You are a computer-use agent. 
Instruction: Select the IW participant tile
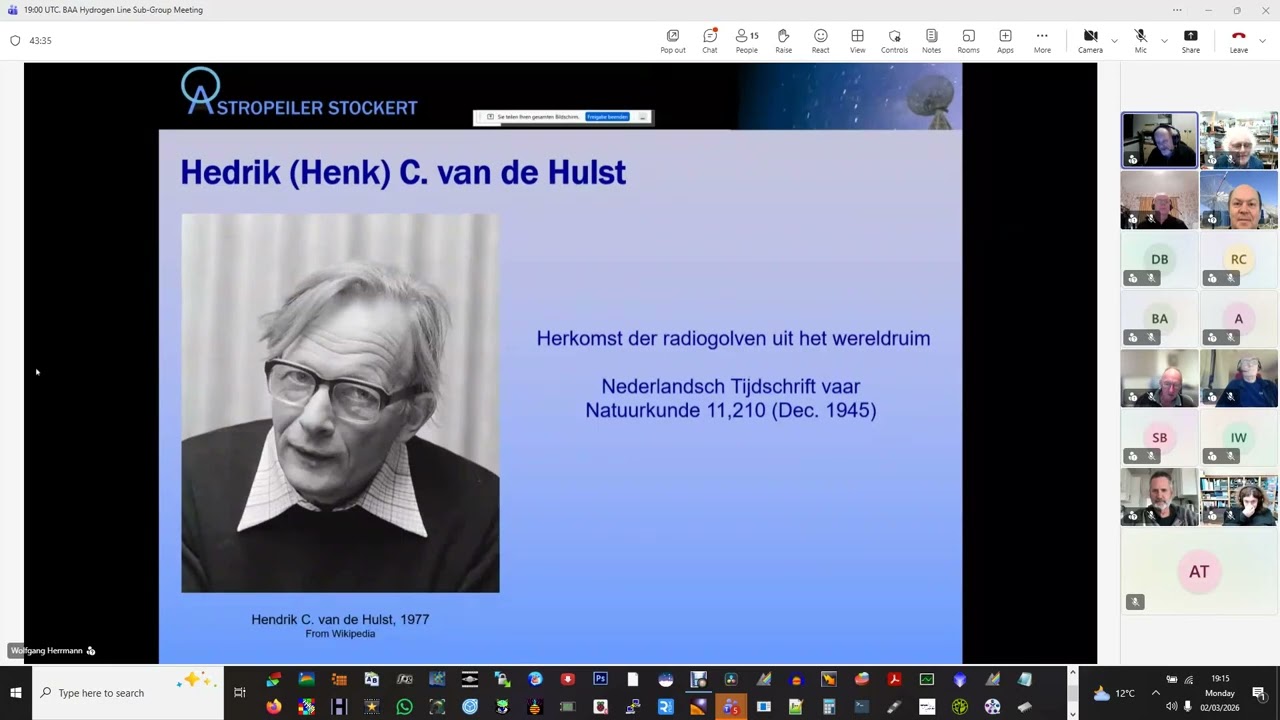tap(1239, 438)
